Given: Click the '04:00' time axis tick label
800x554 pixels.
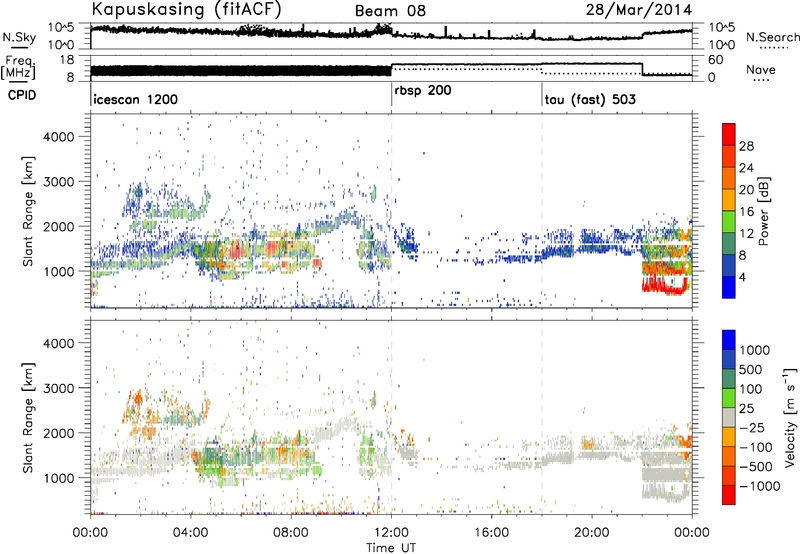Looking at the screenshot, I should tap(191, 533).
